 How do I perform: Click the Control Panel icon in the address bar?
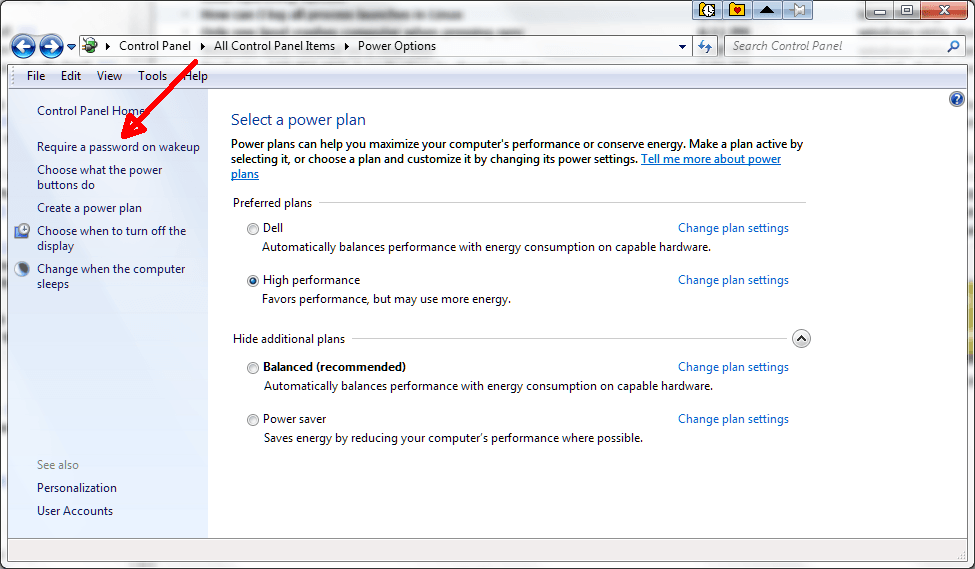point(90,46)
